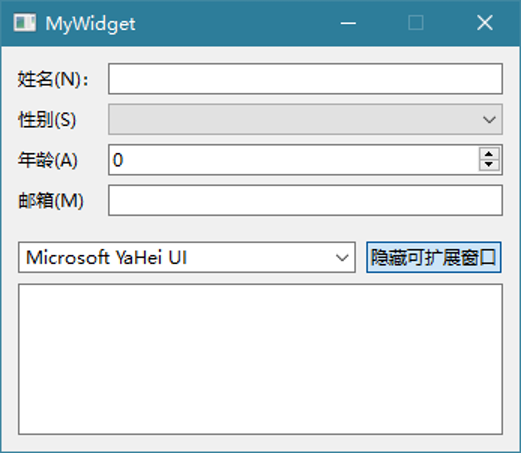Close the MyWidget window
The image size is (521, 453).
pos(485,23)
